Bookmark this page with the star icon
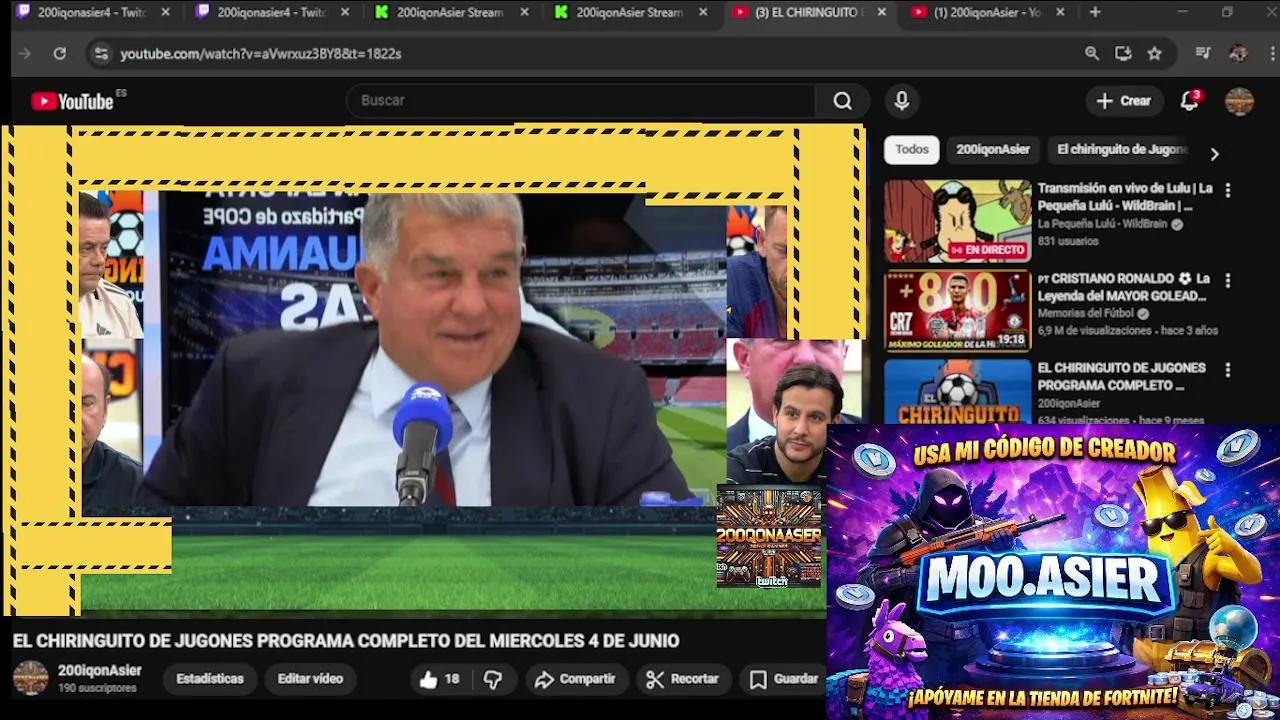 click(x=1155, y=54)
